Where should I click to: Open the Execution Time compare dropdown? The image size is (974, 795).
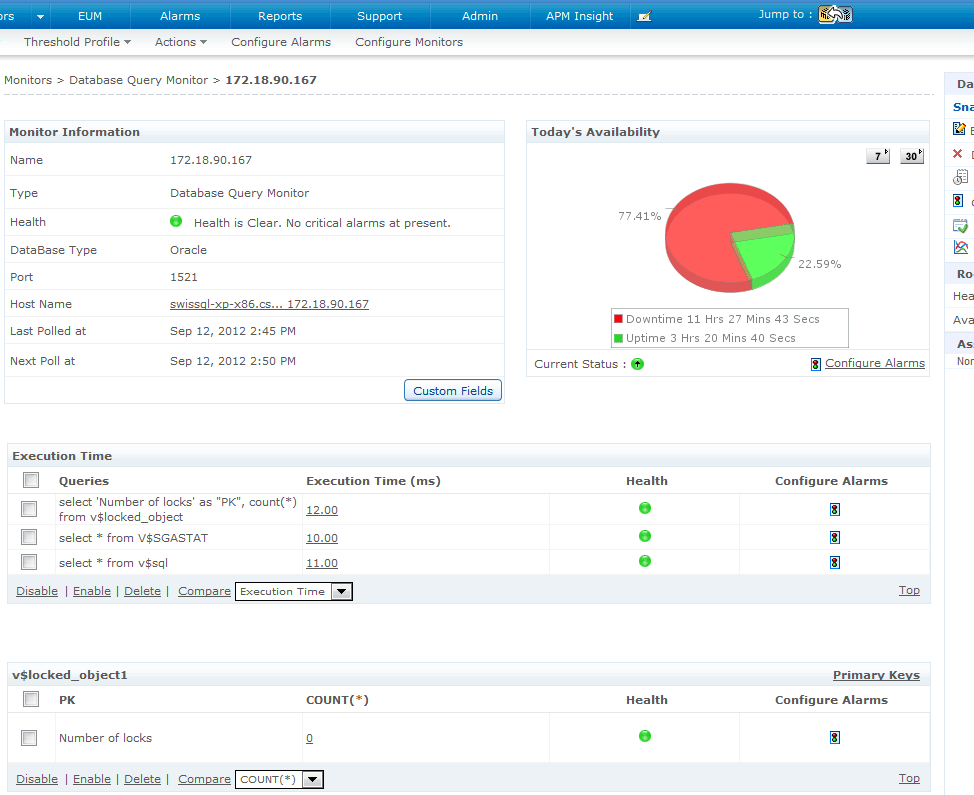pos(294,591)
